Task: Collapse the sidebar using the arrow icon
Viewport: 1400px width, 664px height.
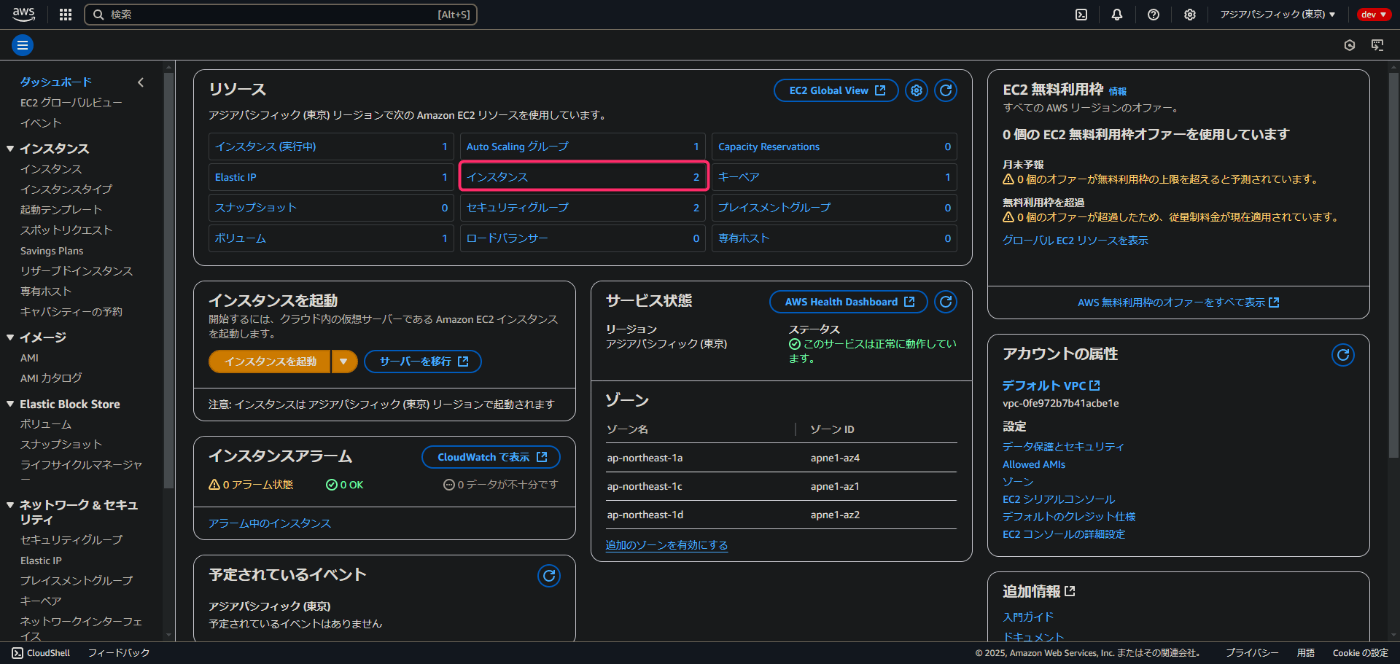Action: [141, 82]
